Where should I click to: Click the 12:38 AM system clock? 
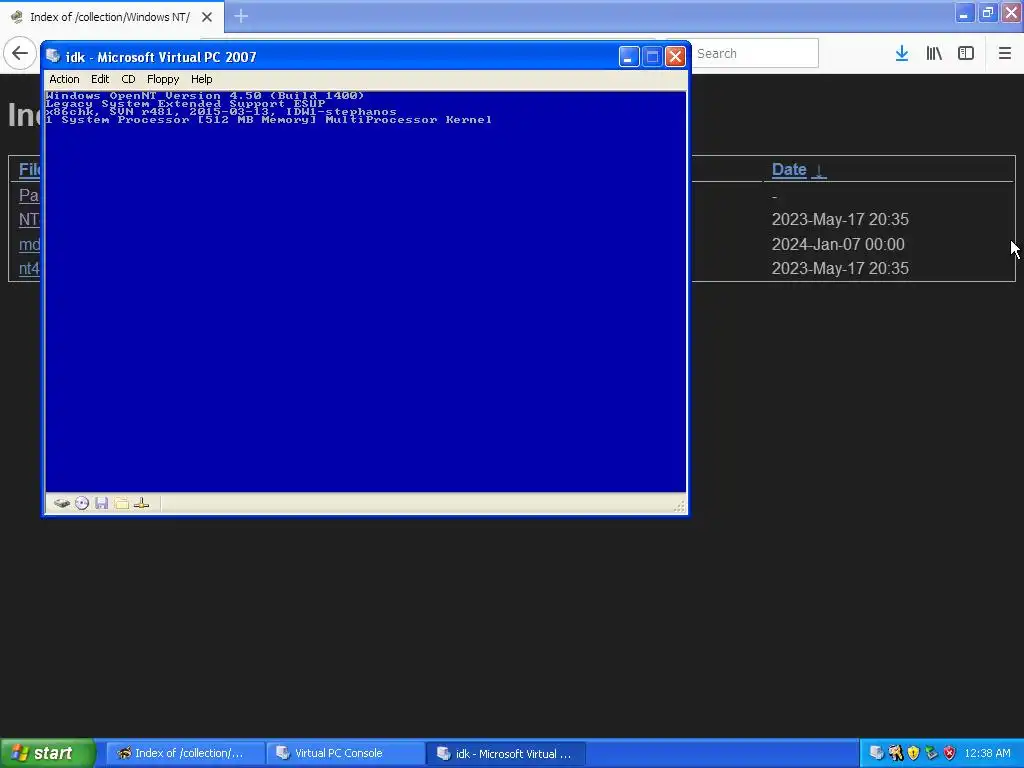(x=987, y=753)
